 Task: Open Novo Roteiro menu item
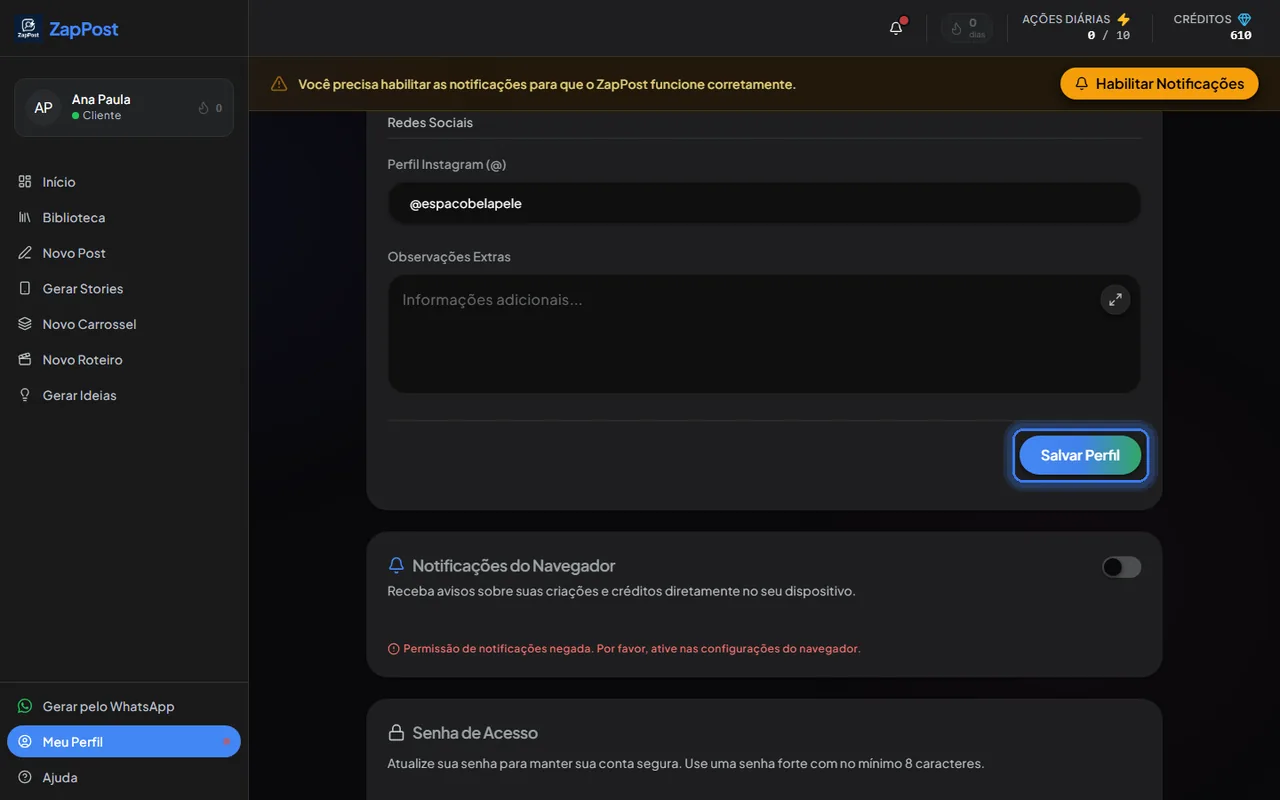124,359
